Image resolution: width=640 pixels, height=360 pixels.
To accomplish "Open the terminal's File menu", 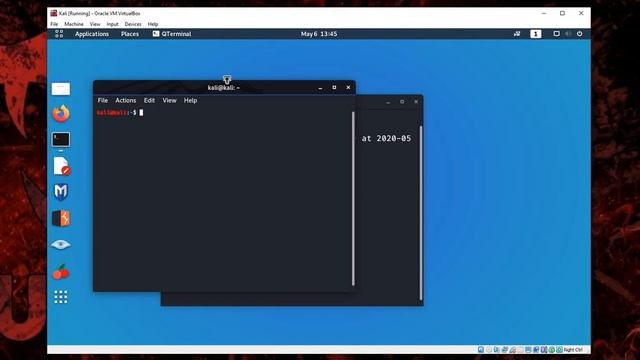I will (x=103, y=100).
